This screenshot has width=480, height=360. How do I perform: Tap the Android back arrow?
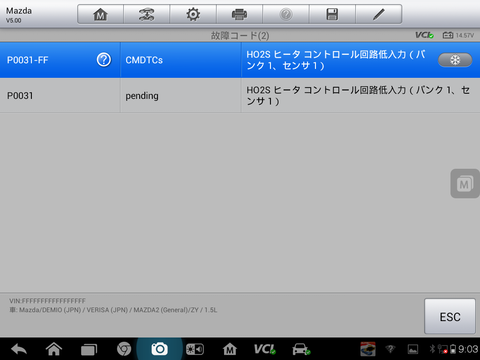(x=19, y=349)
